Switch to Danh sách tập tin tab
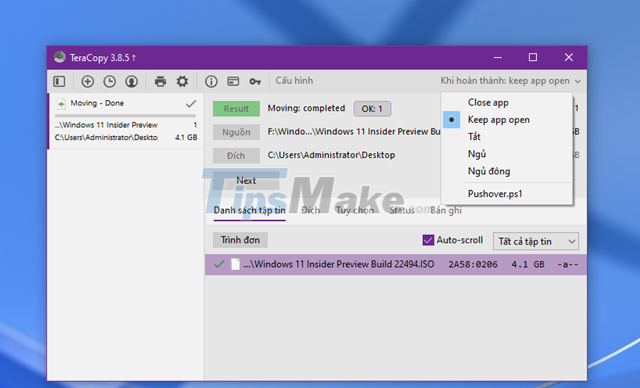Screen dimensions: 640x388 (249, 211)
